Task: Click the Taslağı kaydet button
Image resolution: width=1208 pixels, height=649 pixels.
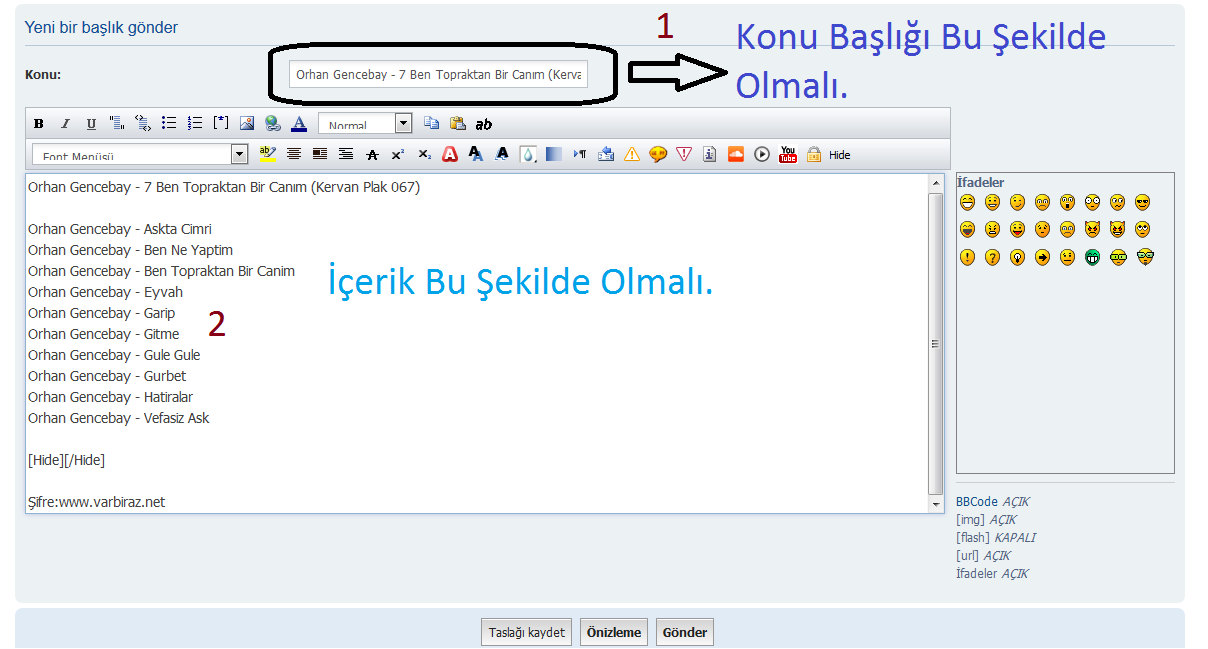Action: (527, 632)
